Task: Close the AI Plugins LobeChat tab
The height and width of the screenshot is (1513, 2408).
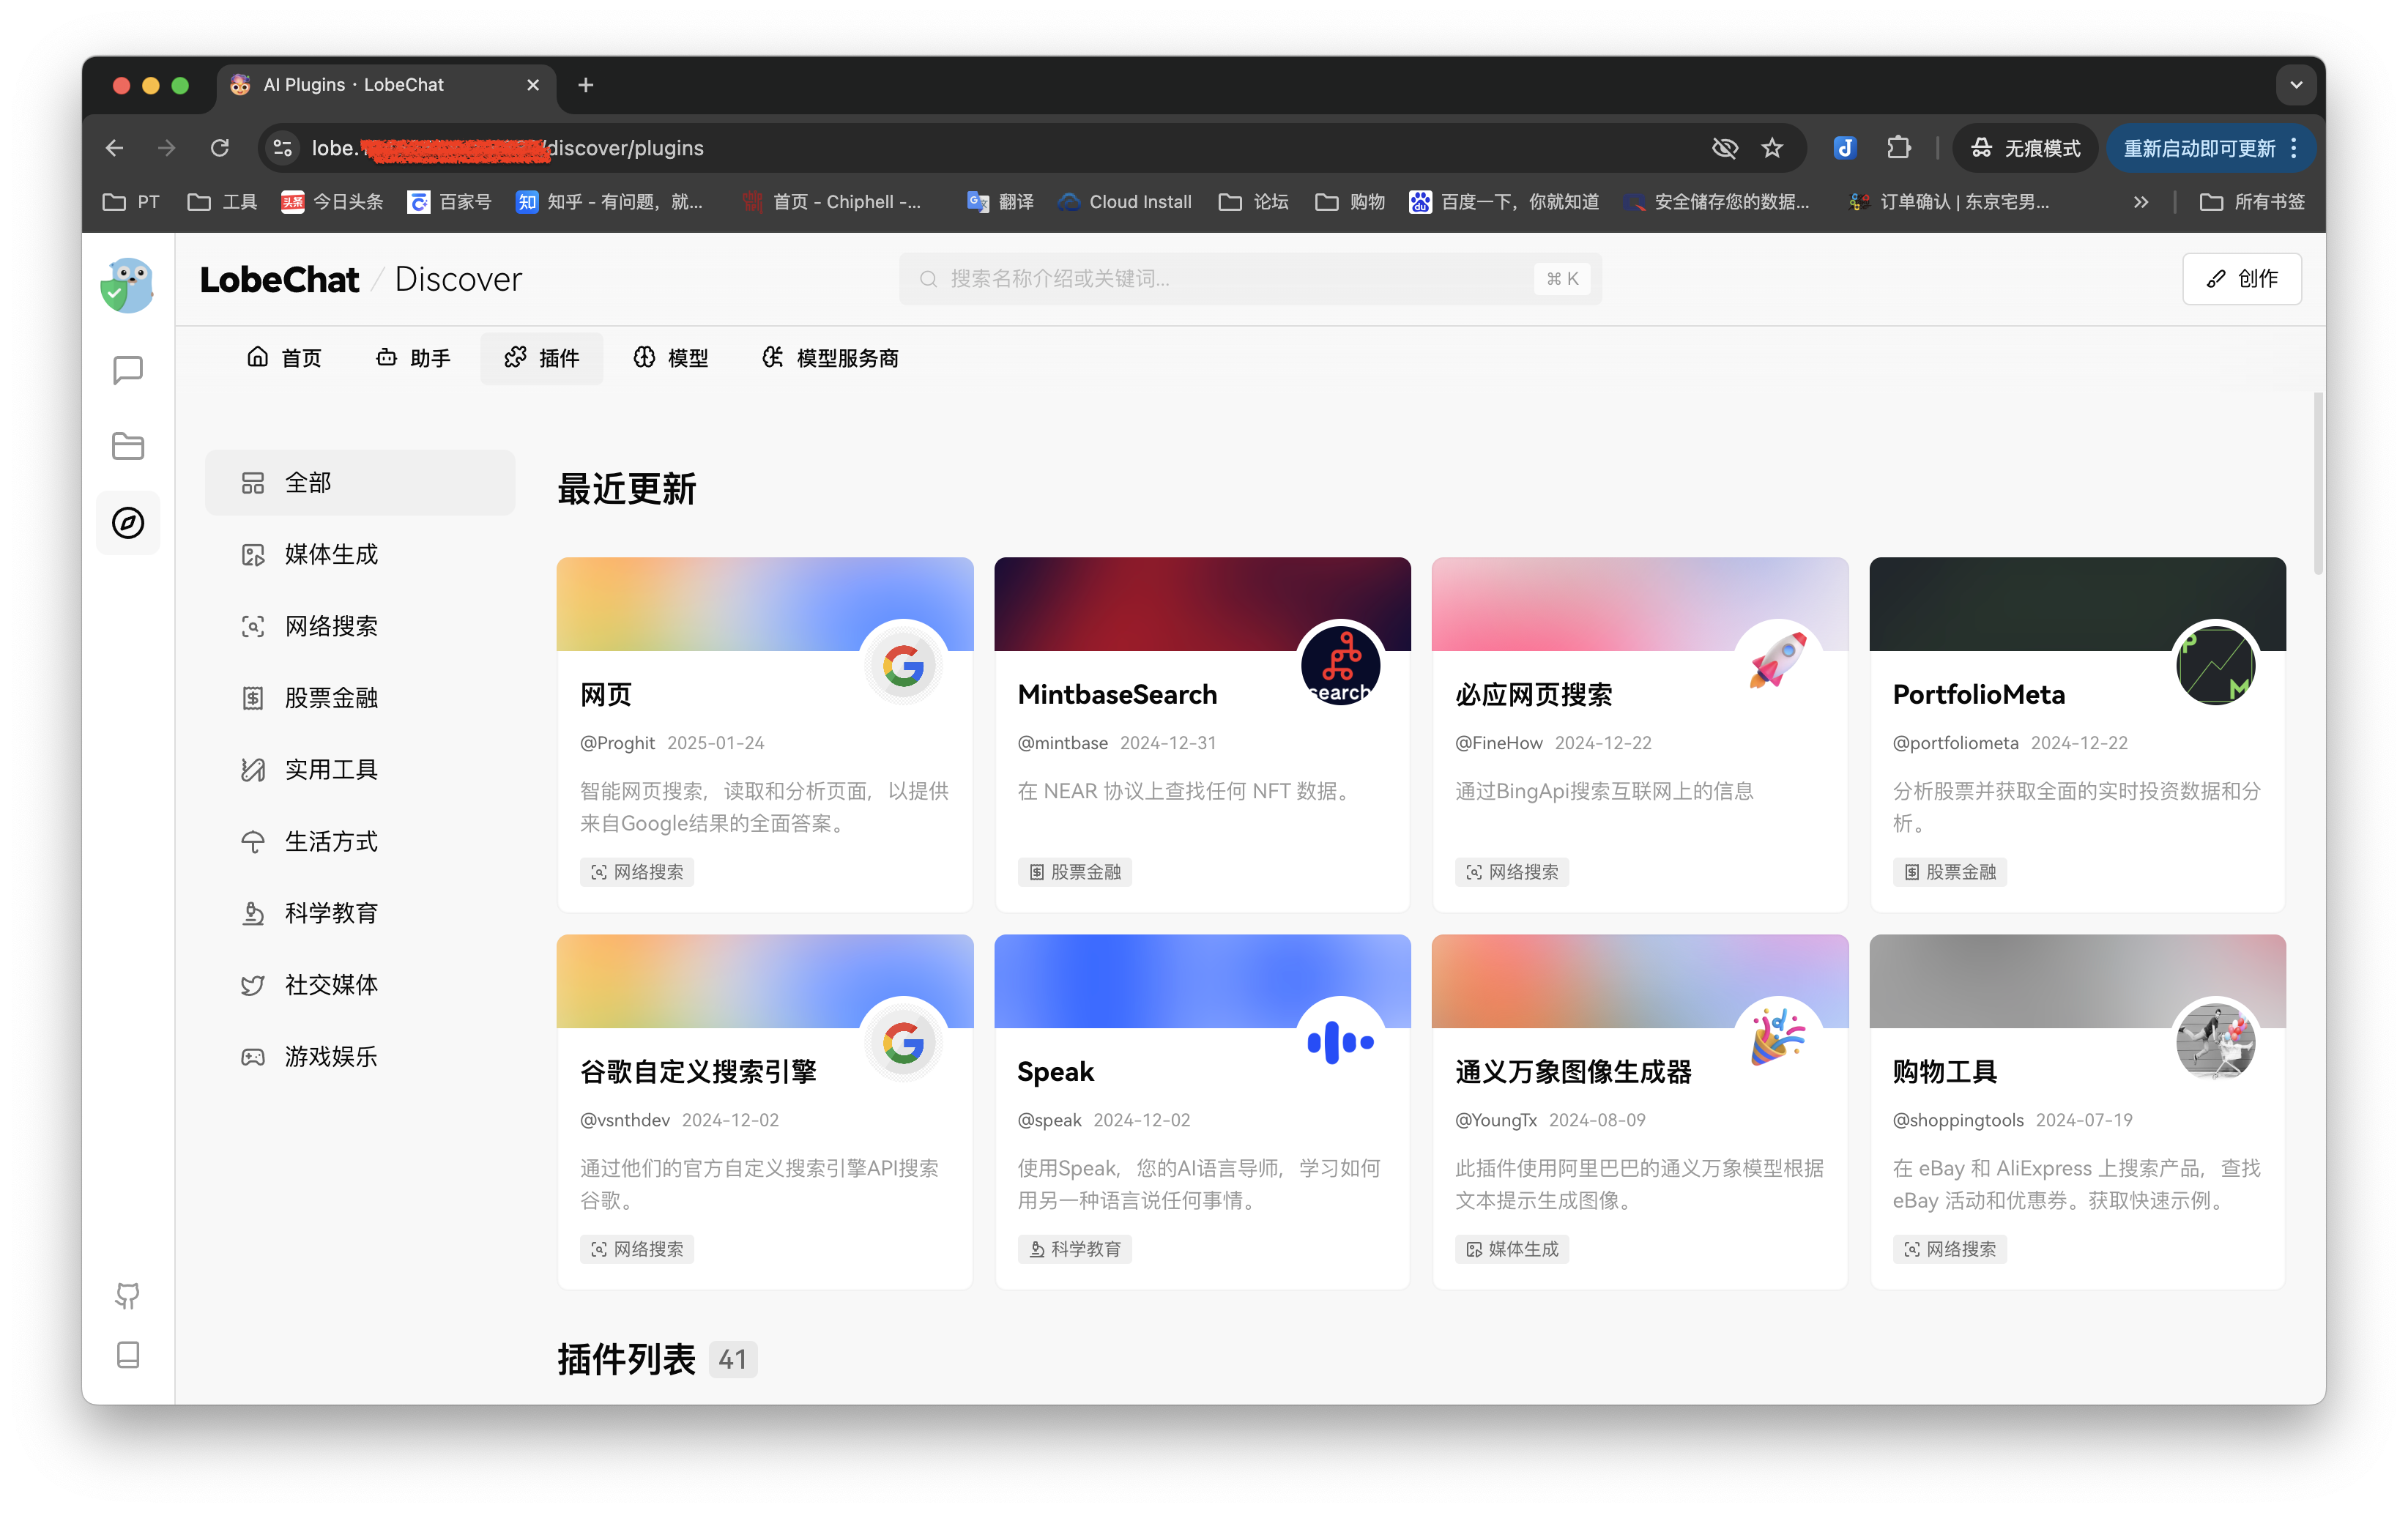Action: pos(533,85)
